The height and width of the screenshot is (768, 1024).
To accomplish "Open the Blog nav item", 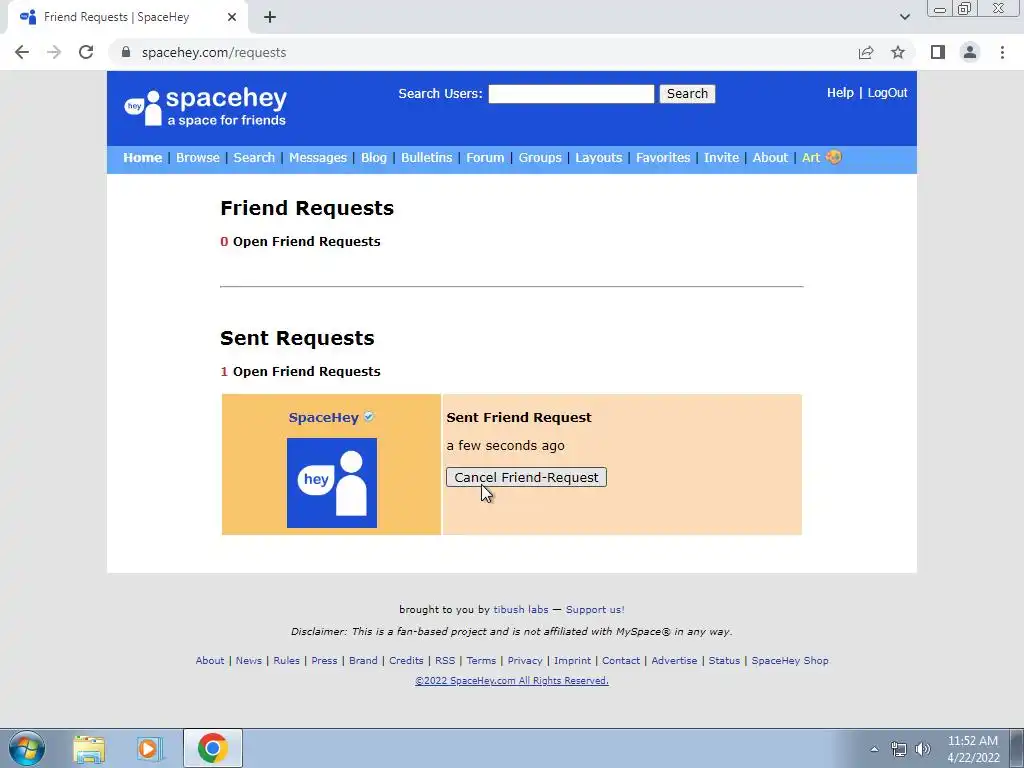I will point(374,157).
